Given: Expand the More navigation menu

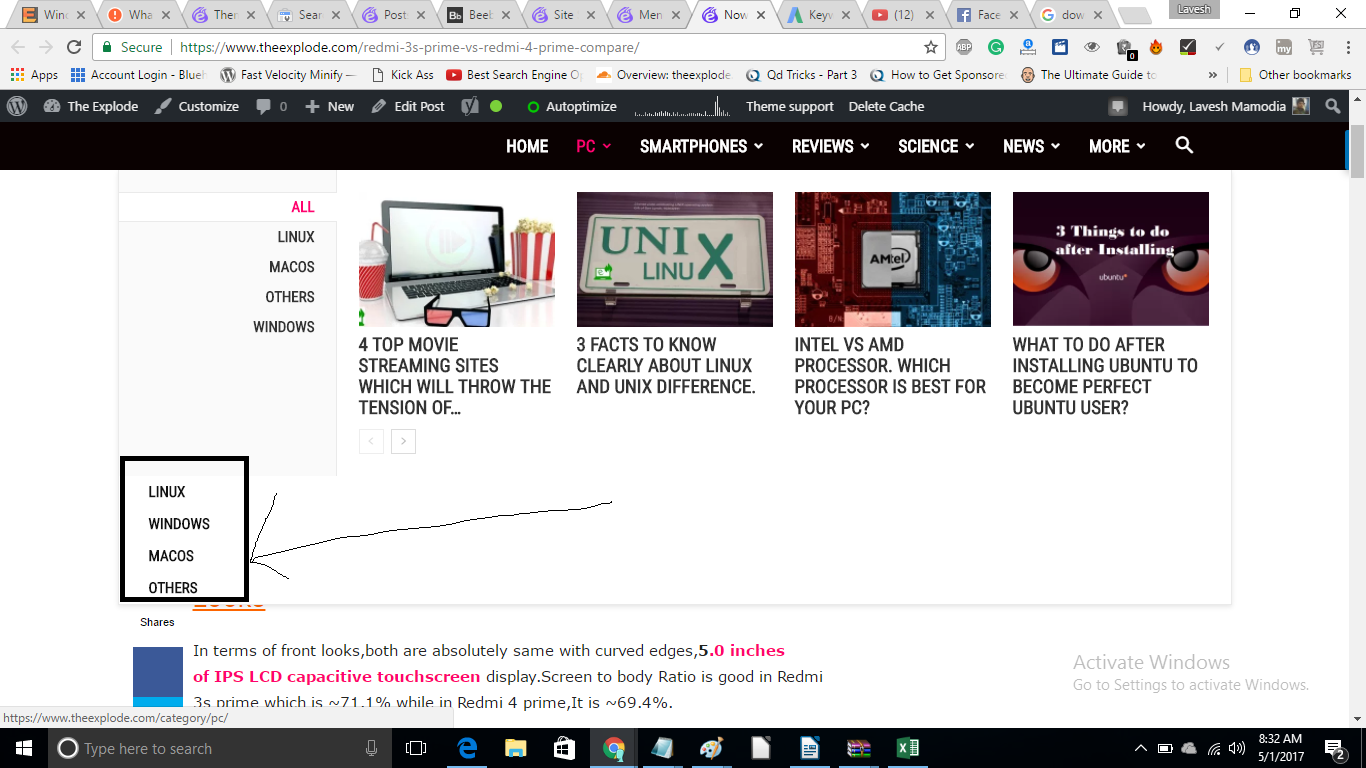Looking at the screenshot, I should click(1117, 146).
